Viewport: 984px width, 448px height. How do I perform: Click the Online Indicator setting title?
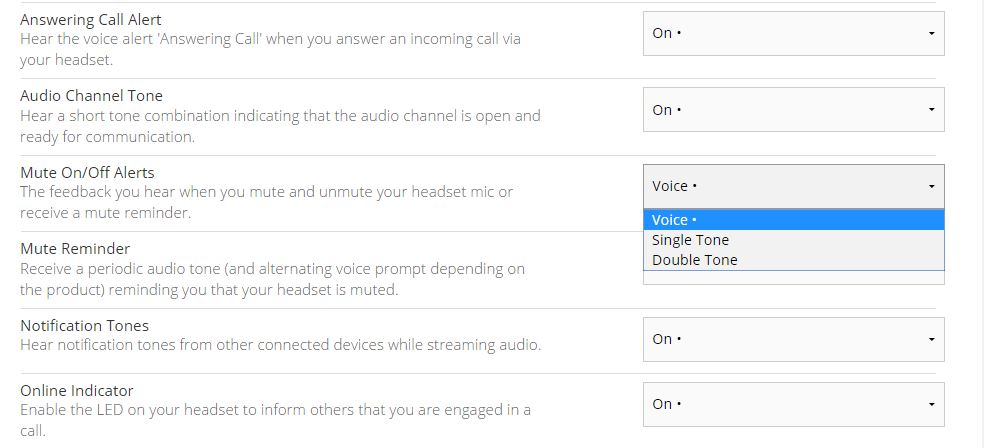(x=77, y=391)
